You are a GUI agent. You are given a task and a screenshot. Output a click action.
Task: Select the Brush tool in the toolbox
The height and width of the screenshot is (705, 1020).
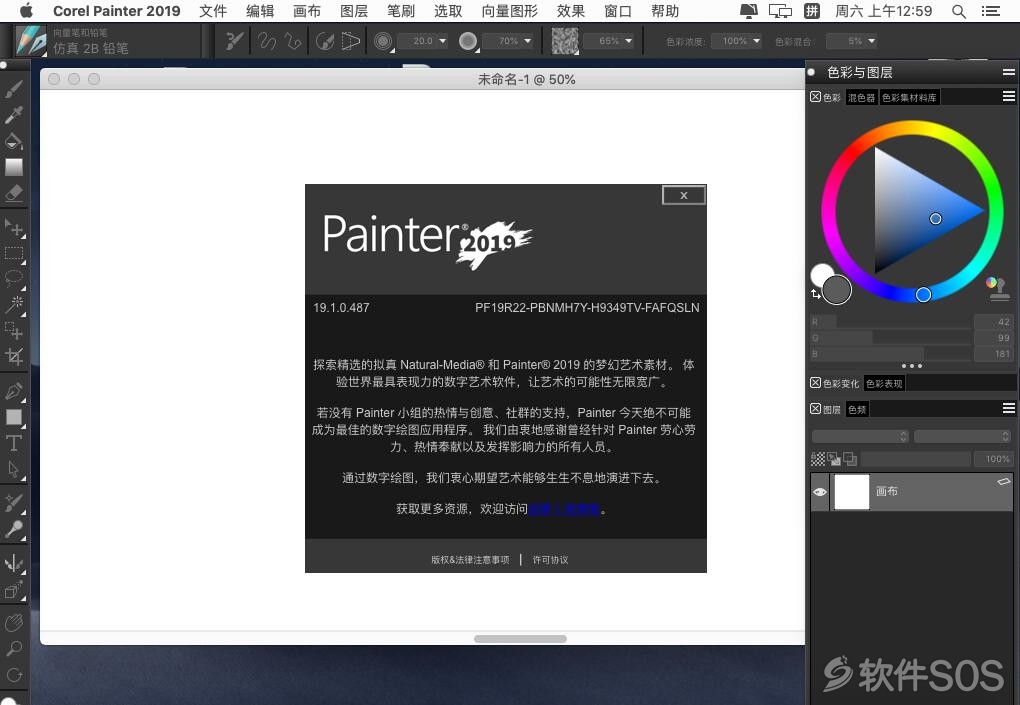[14, 88]
